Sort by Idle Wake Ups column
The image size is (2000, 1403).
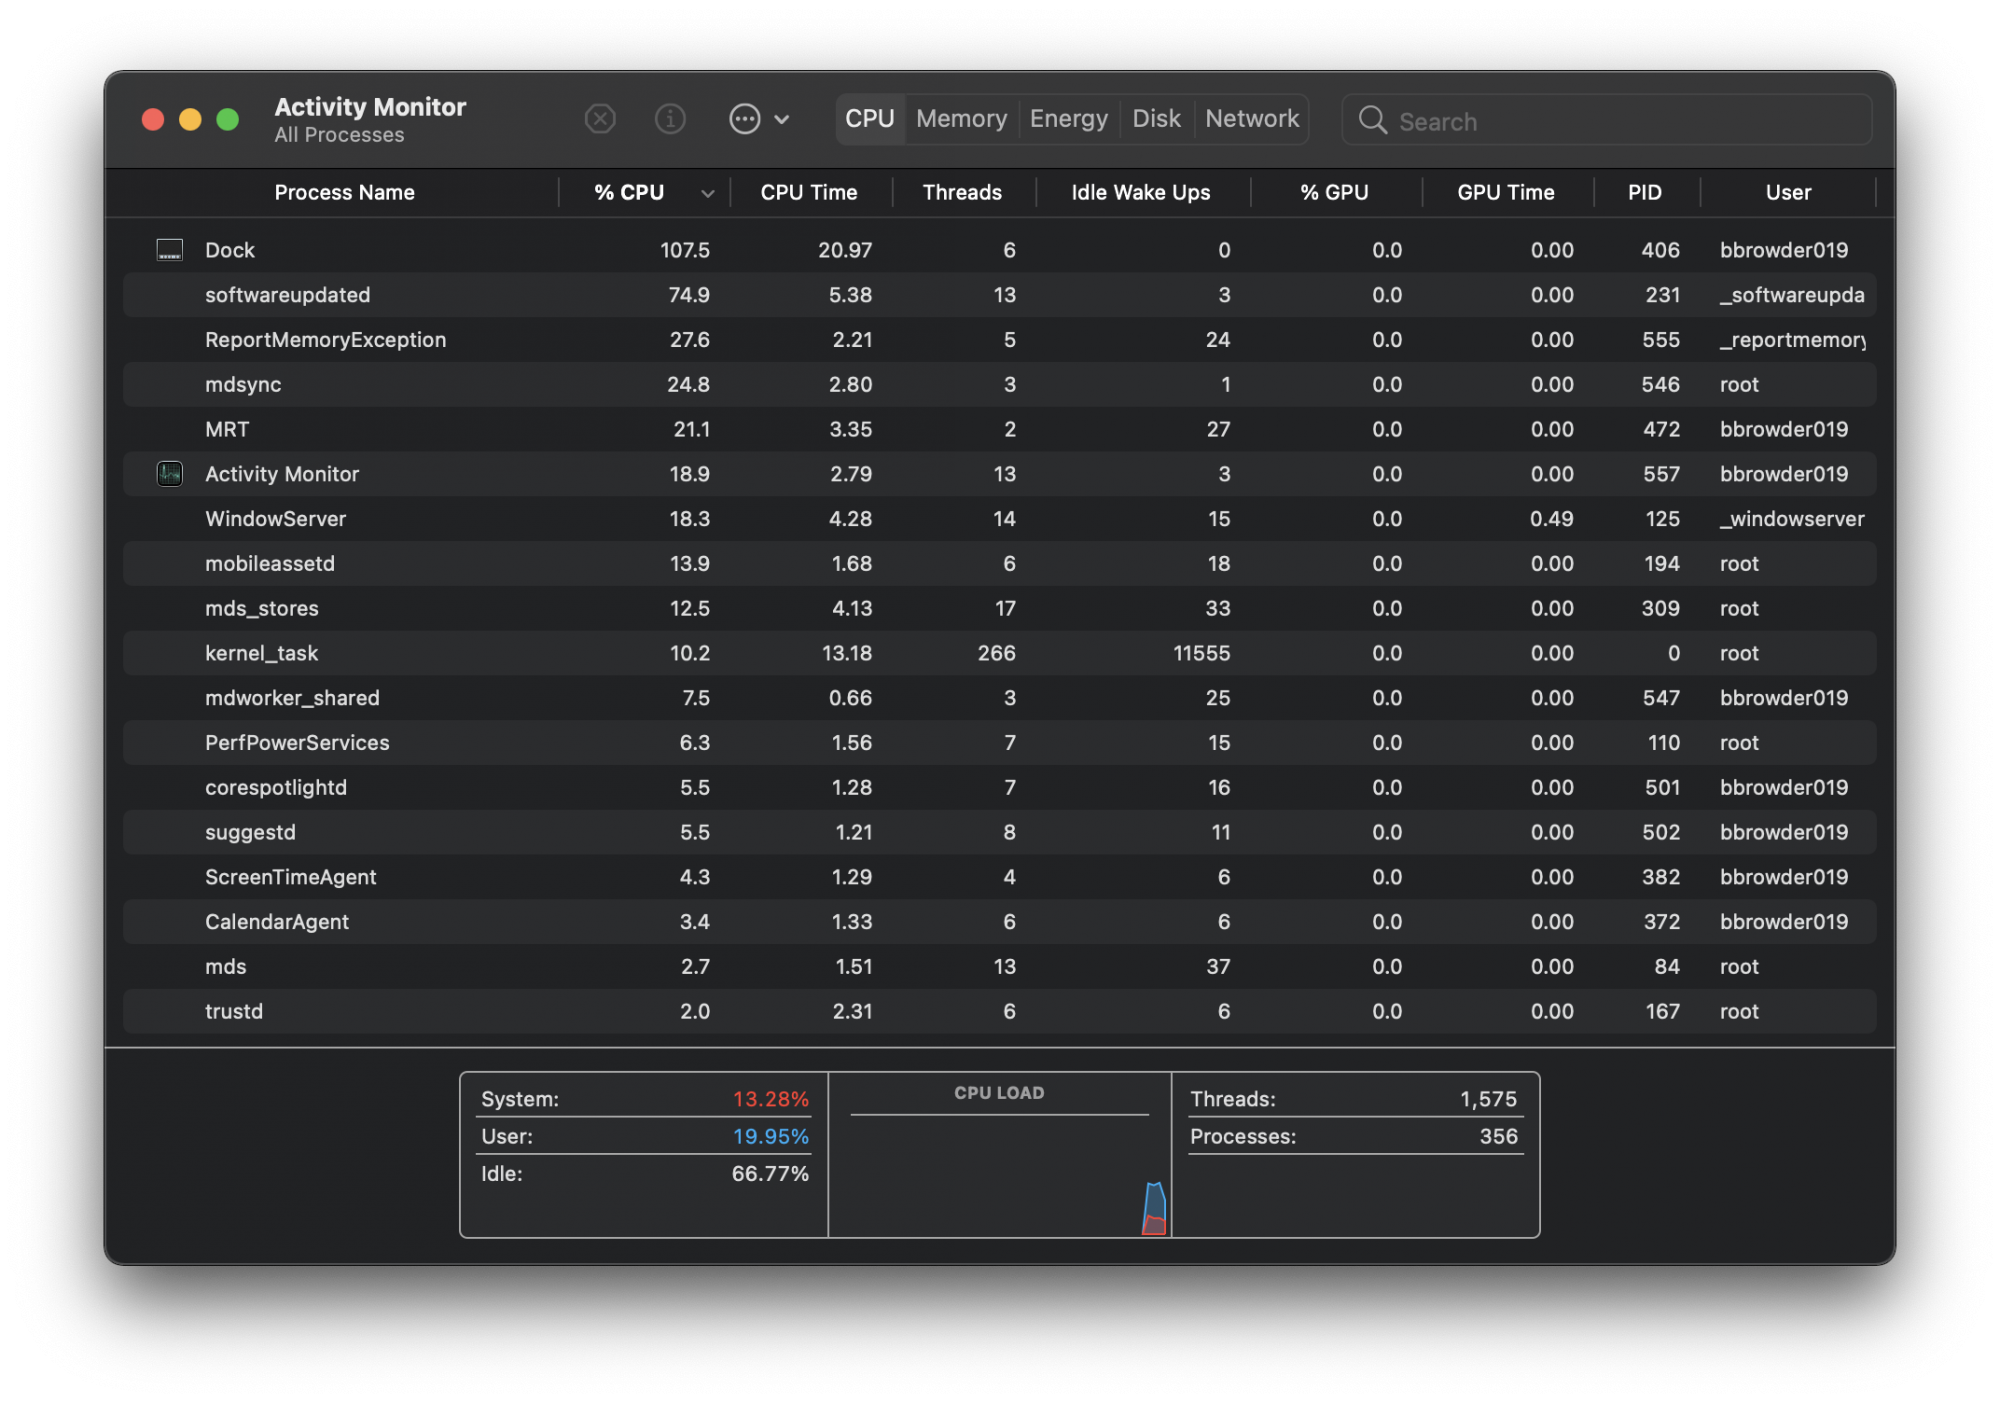pyautogui.click(x=1141, y=192)
